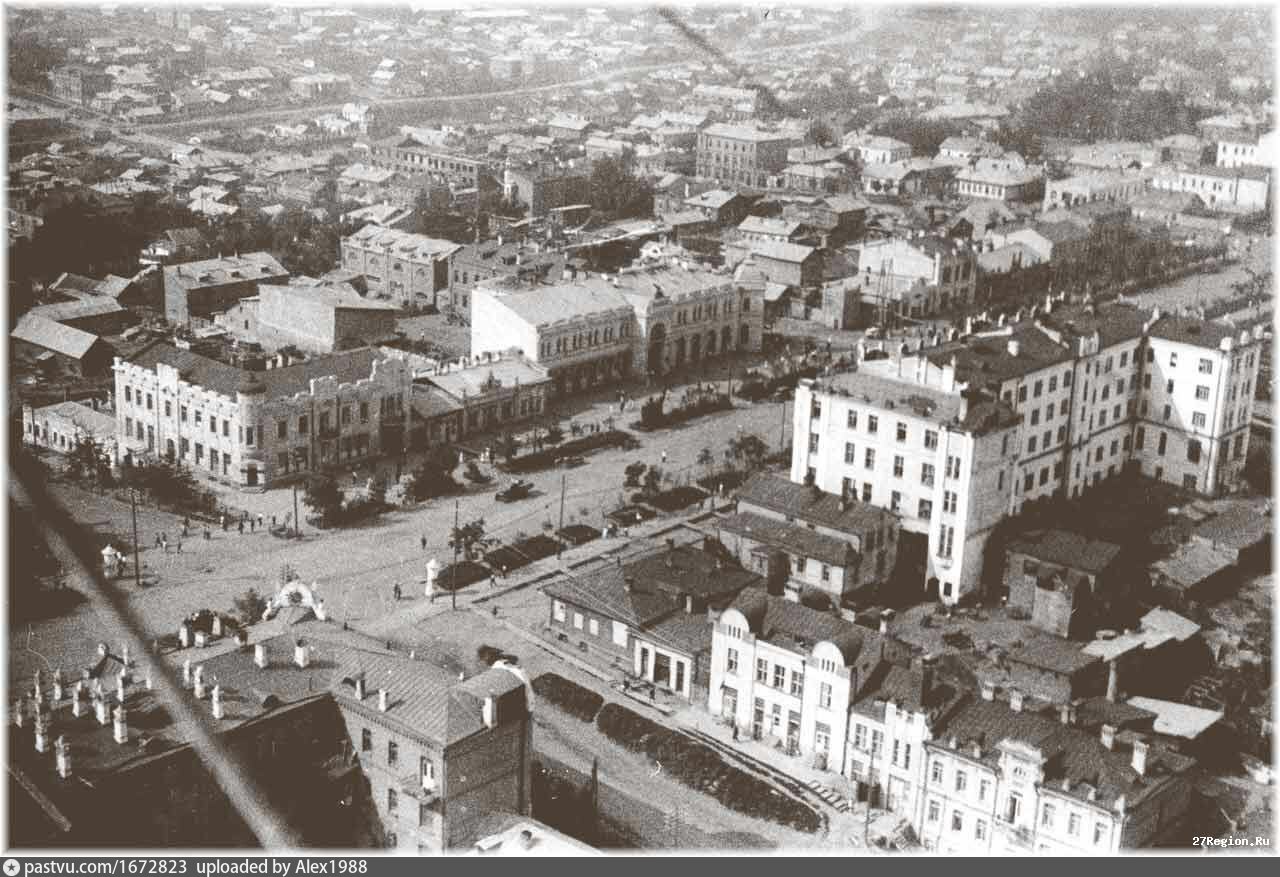Open the pastvu.com/1672823 link
This screenshot has height=877, width=1280.
pos(105,867)
